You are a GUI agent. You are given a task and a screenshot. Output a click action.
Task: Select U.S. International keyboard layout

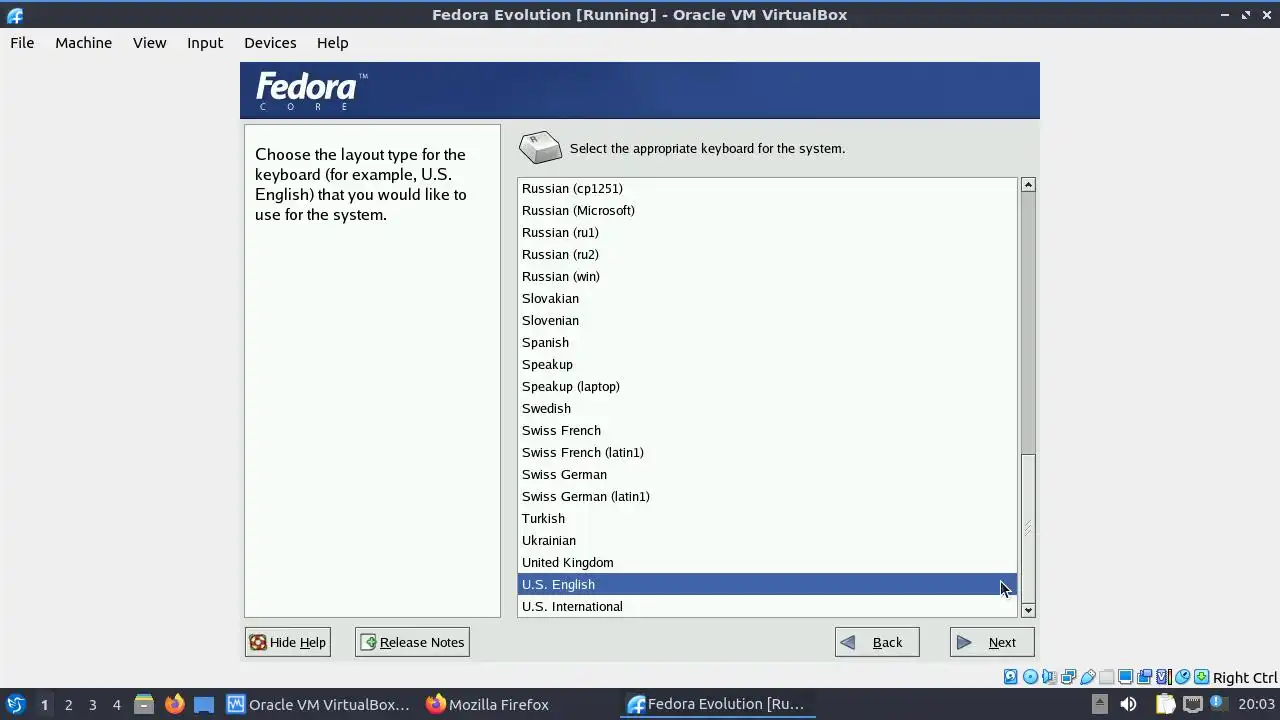(x=767, y=606)
